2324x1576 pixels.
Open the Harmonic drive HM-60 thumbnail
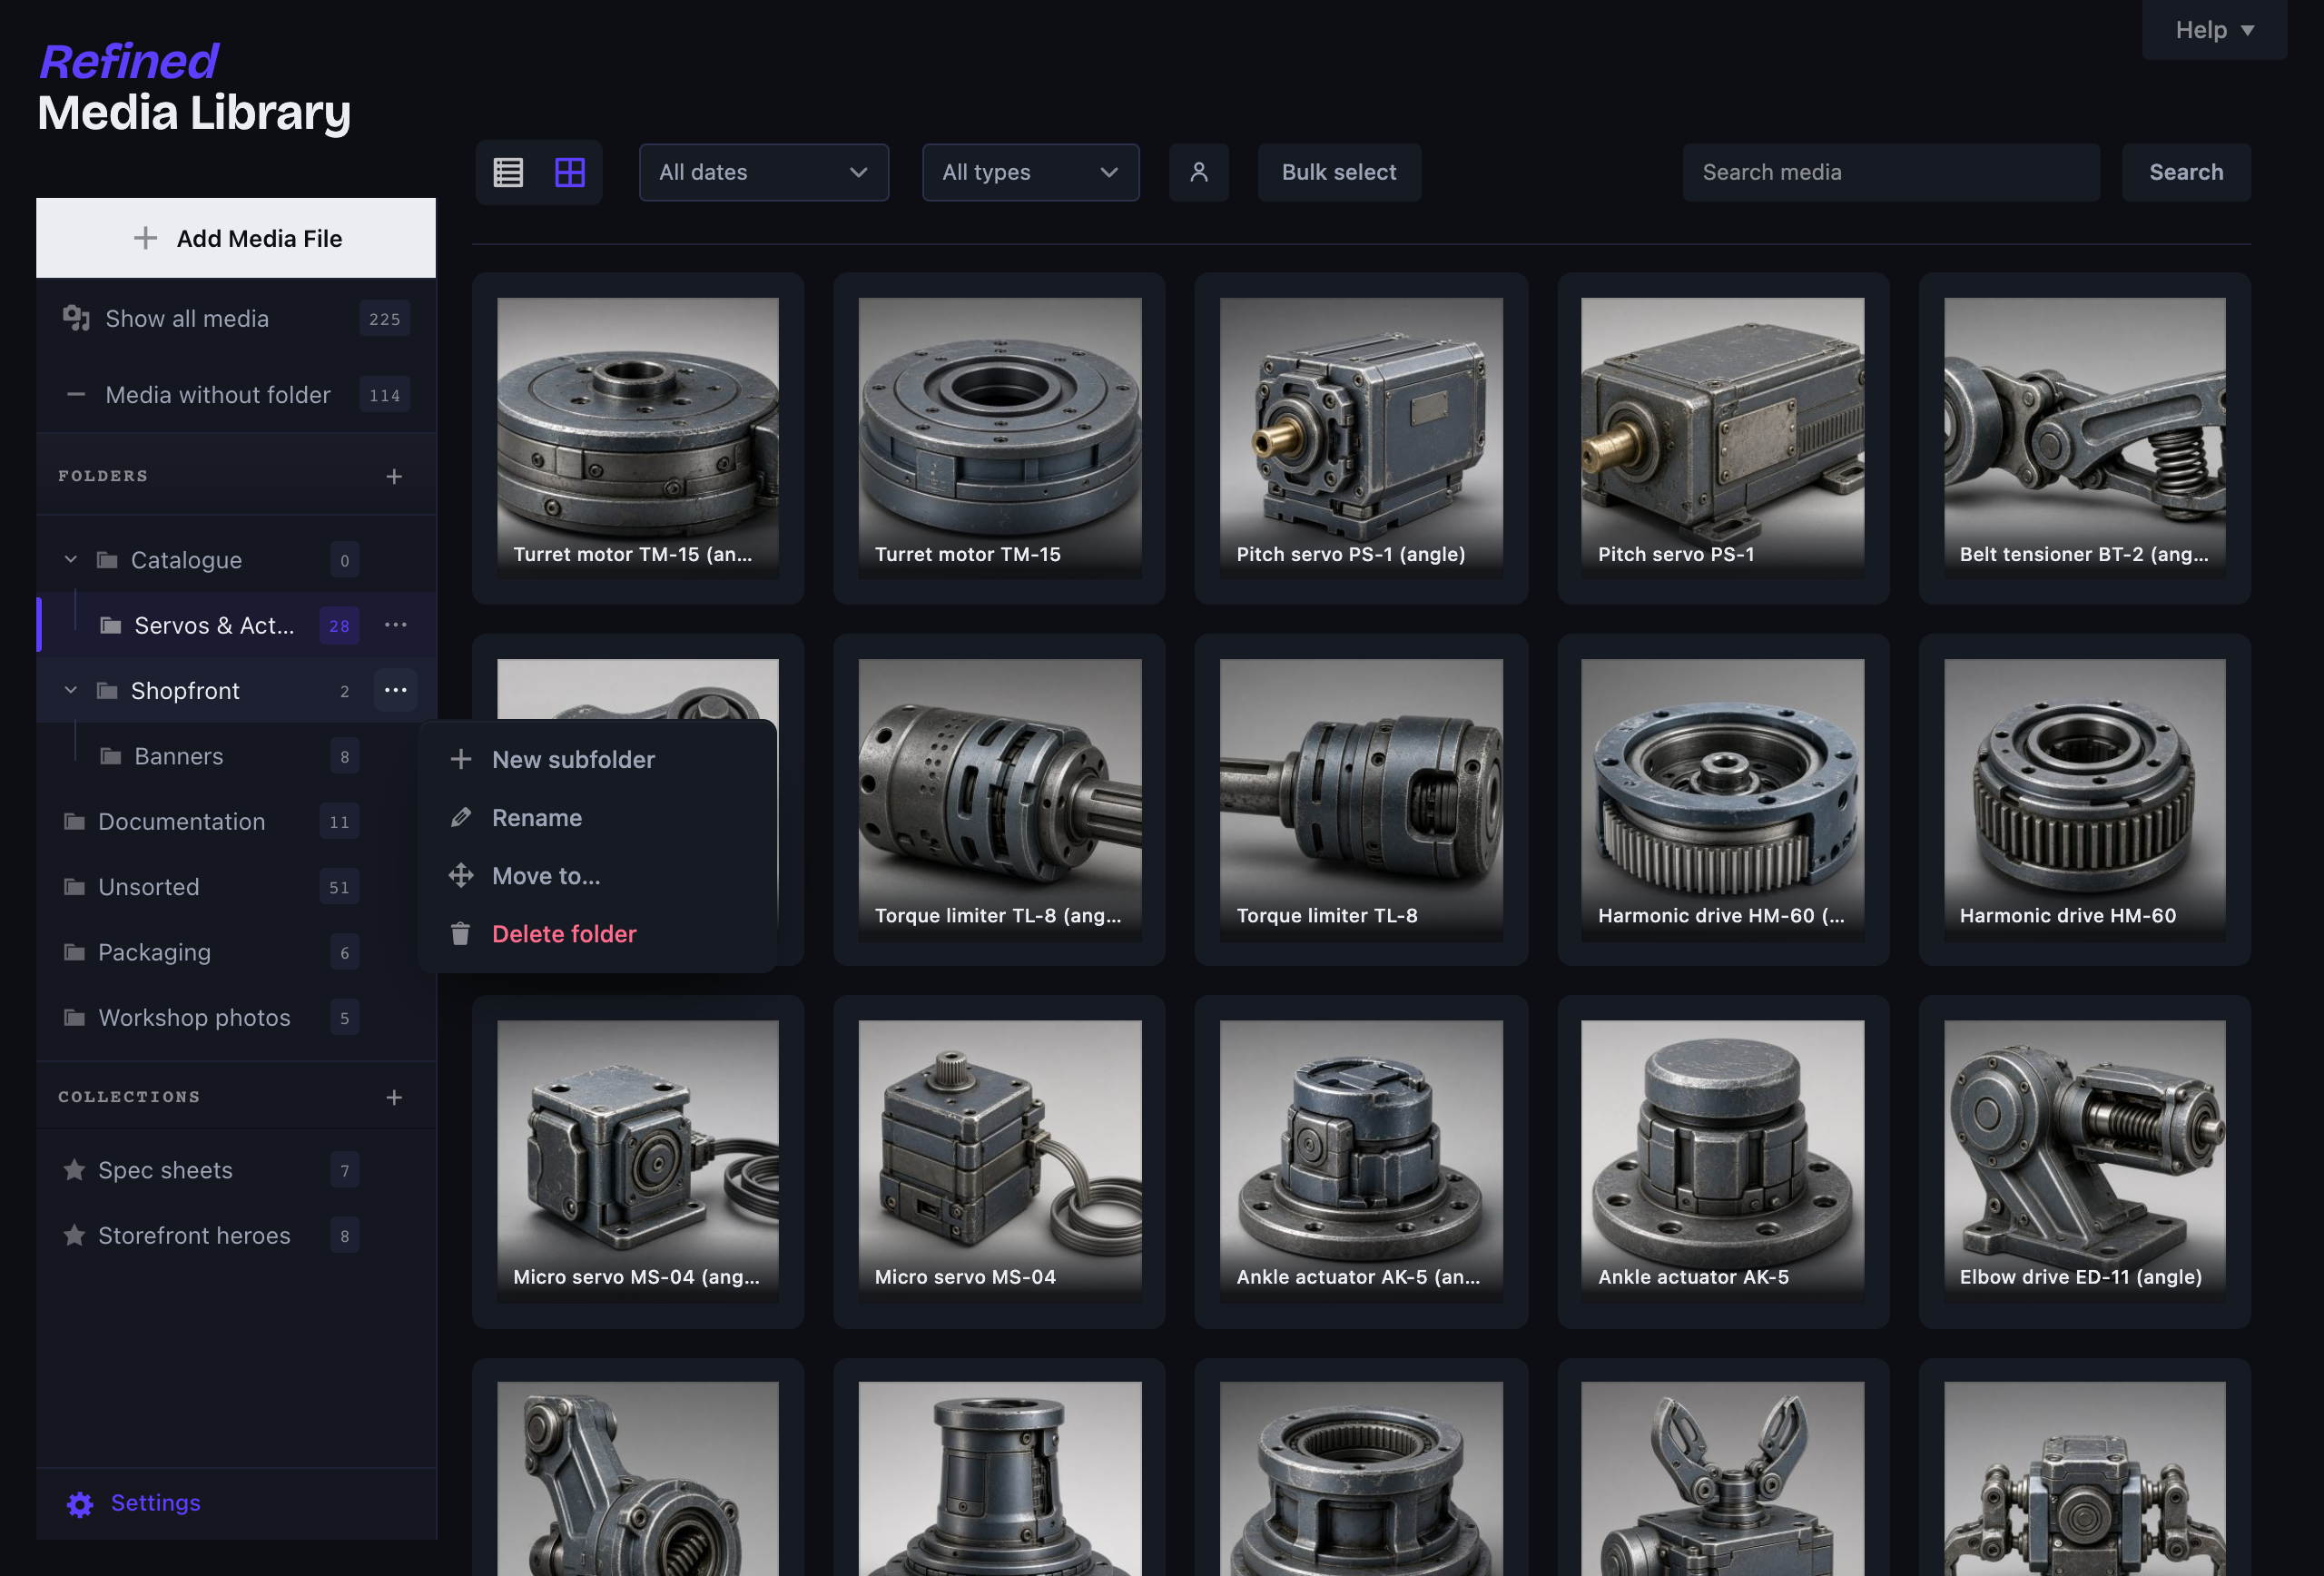2084,799
